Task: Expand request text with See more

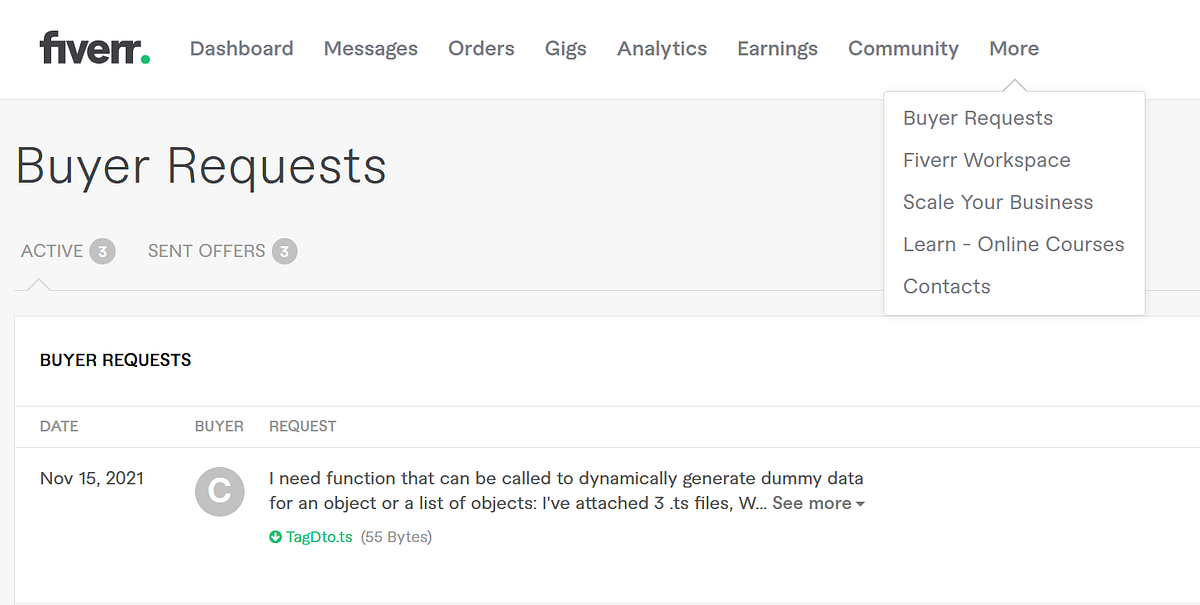Action: click(818, 503)
